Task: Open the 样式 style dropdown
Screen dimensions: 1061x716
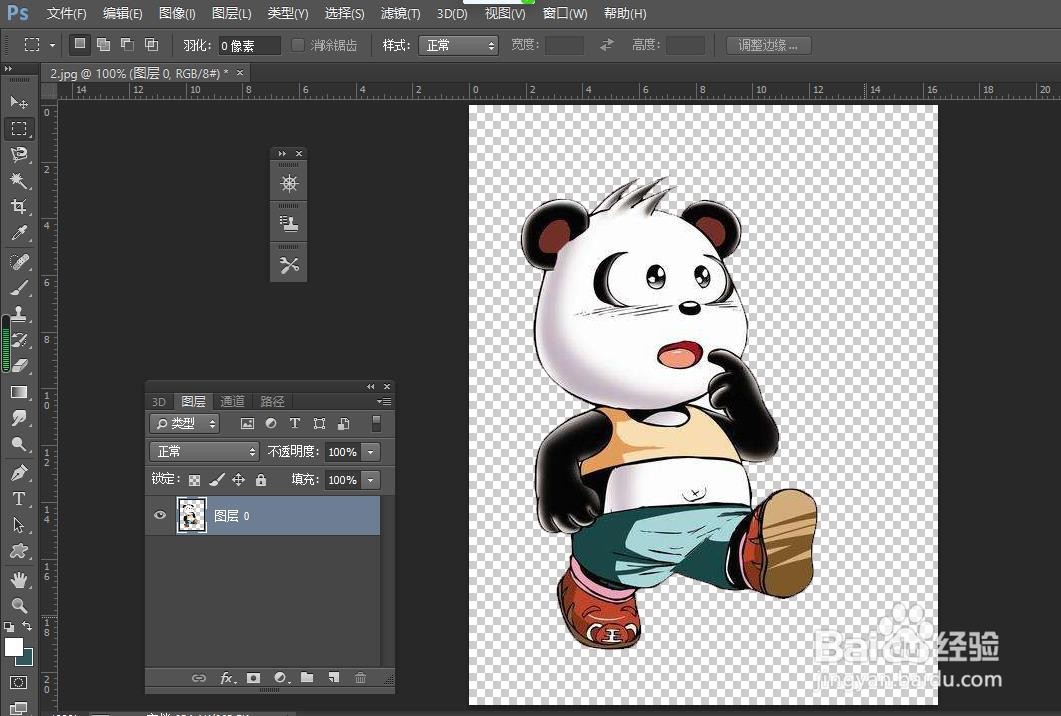Action: [x=458, y=45]
